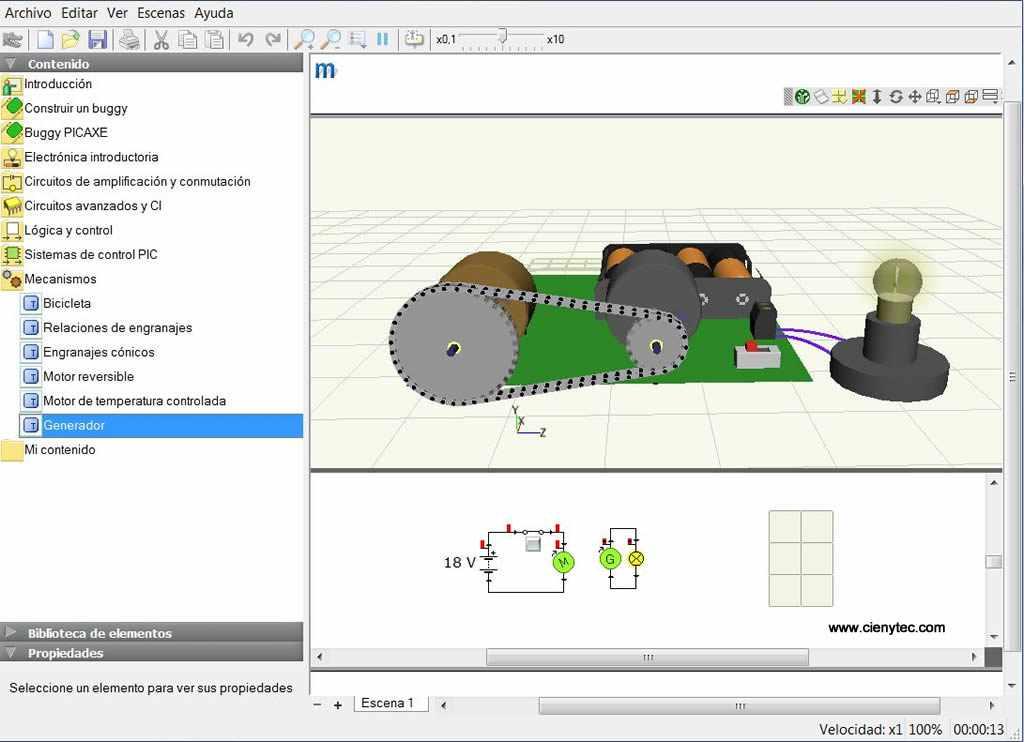Click the Cut scissors icon
Viewport: 1024px width, 742px height.
(x=160, y=40)
